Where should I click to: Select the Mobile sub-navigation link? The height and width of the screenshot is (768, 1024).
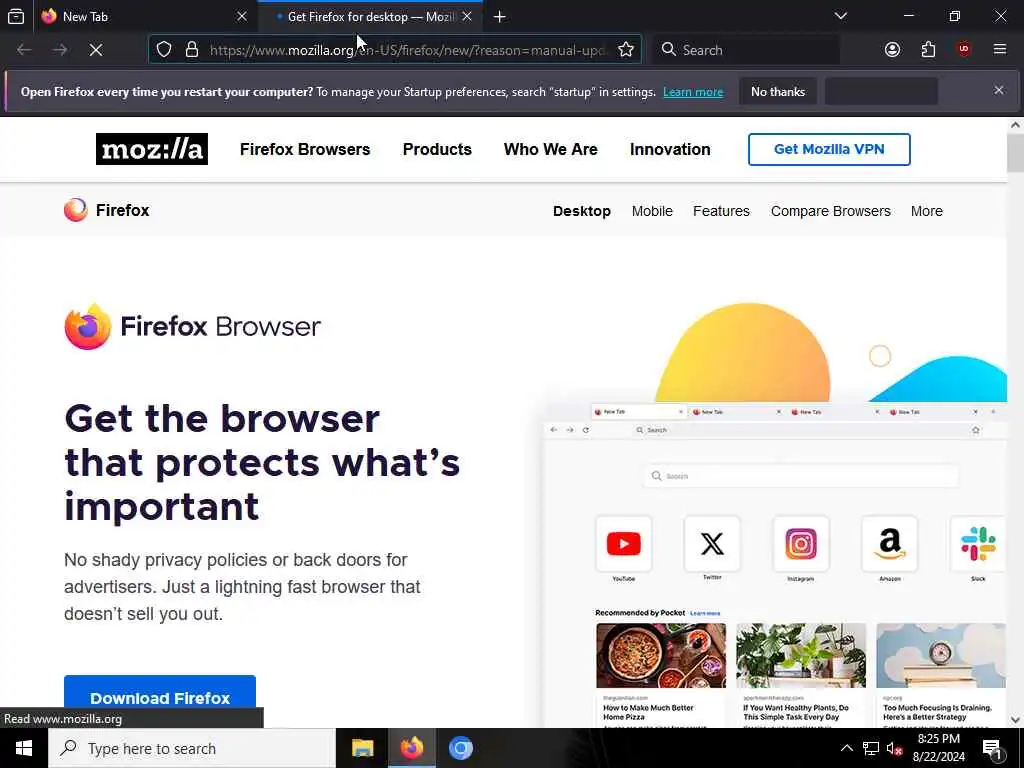pyautogui.click(x=652, y=211)
